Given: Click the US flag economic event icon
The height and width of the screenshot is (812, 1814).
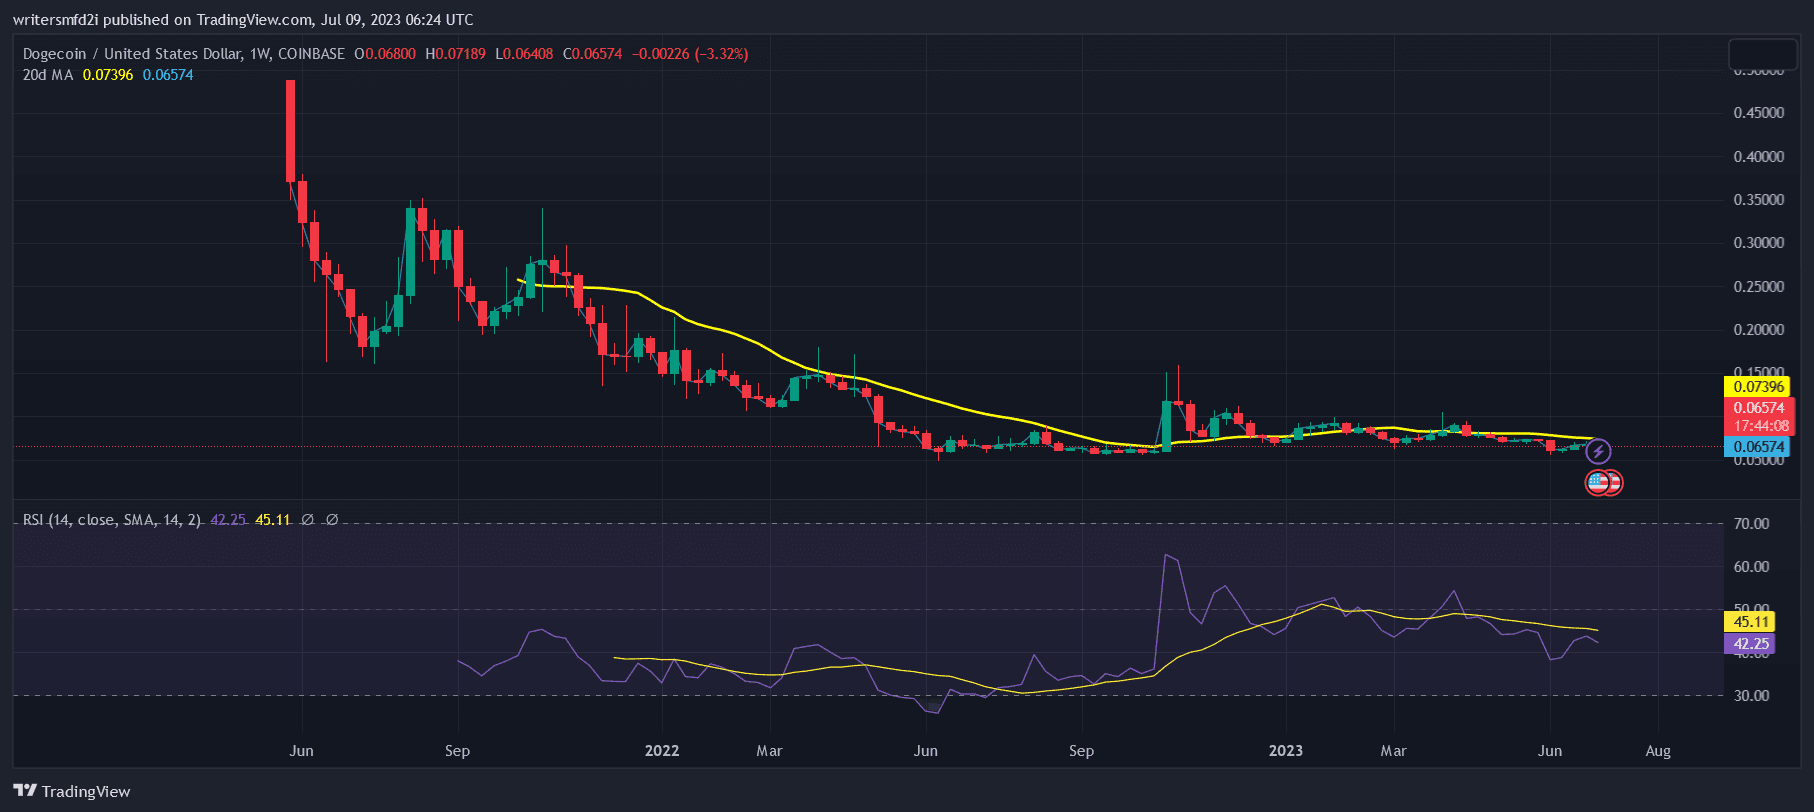Looking at the screenshot, I should [1598, 483].
